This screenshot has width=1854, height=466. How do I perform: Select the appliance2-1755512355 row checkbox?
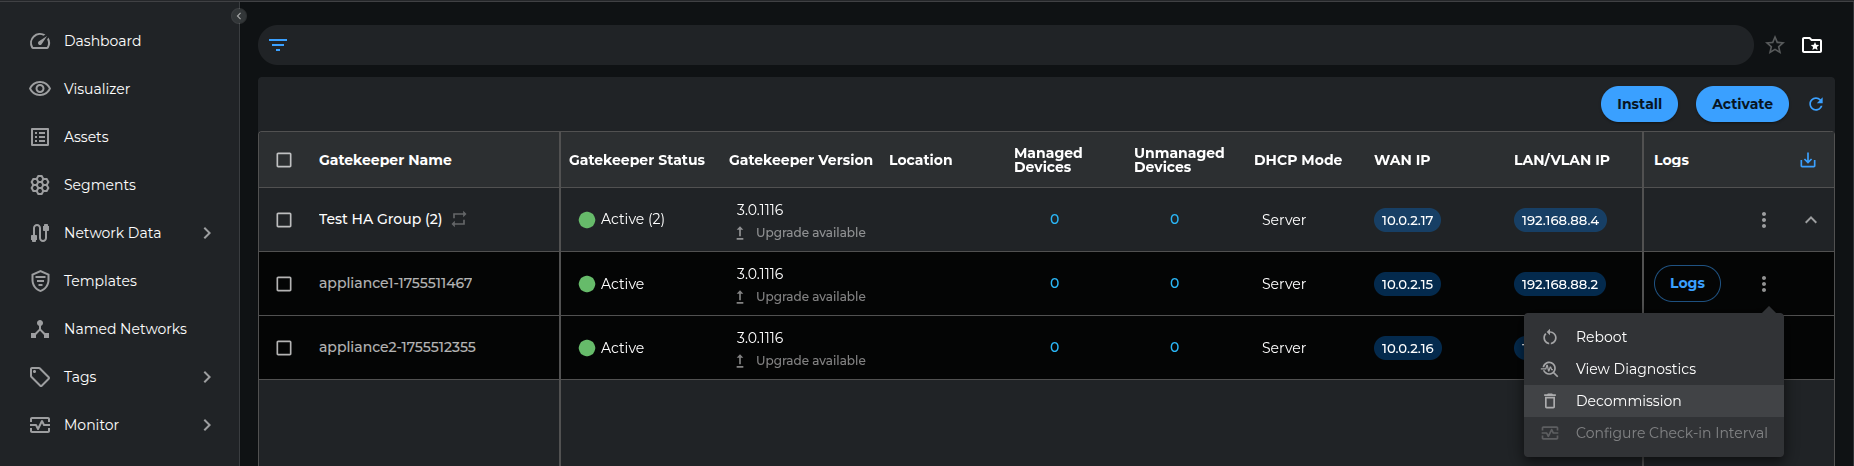pos(284,348)
